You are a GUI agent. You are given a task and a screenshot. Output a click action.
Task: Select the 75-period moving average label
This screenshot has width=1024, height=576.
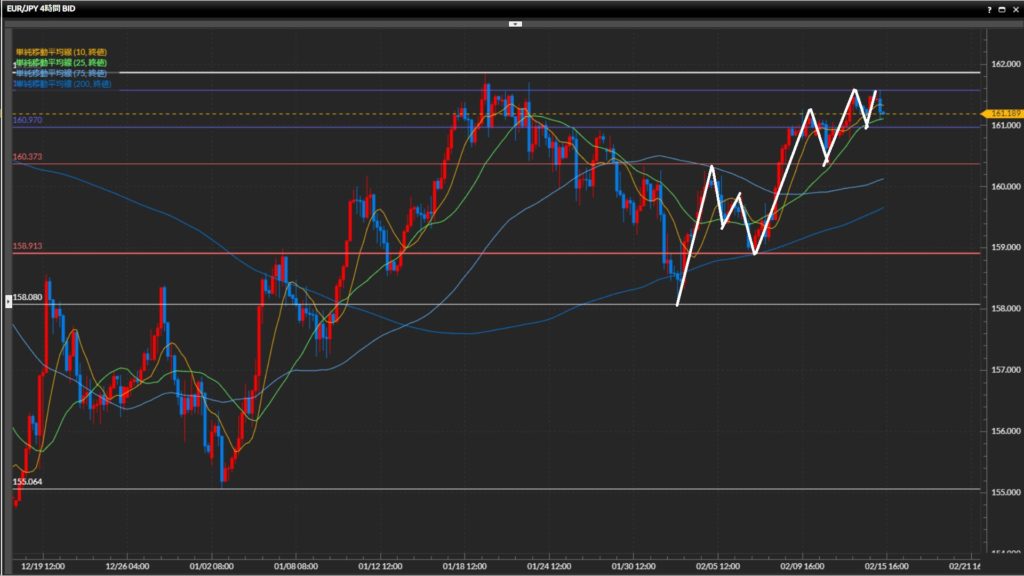click(x=60, y=74)
